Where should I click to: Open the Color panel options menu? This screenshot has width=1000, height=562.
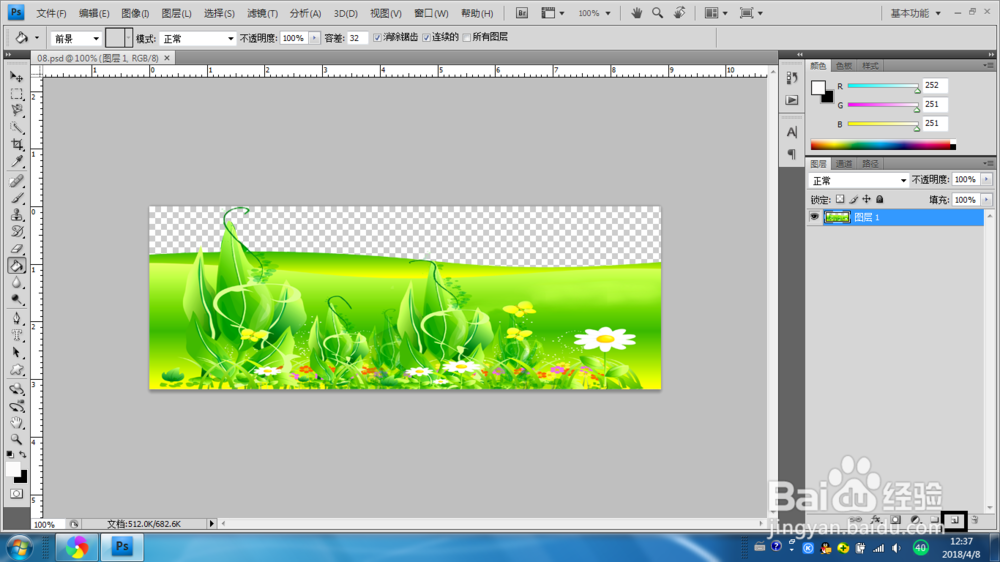(x=988, y=65)
